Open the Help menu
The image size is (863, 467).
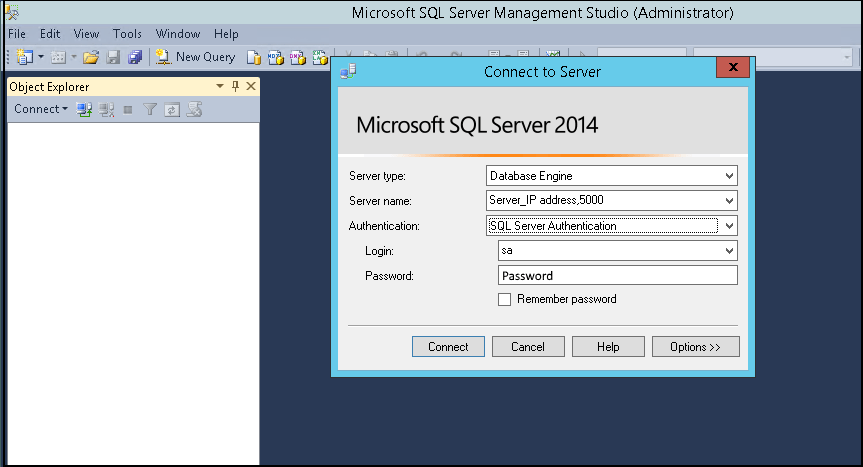[226, 34]
